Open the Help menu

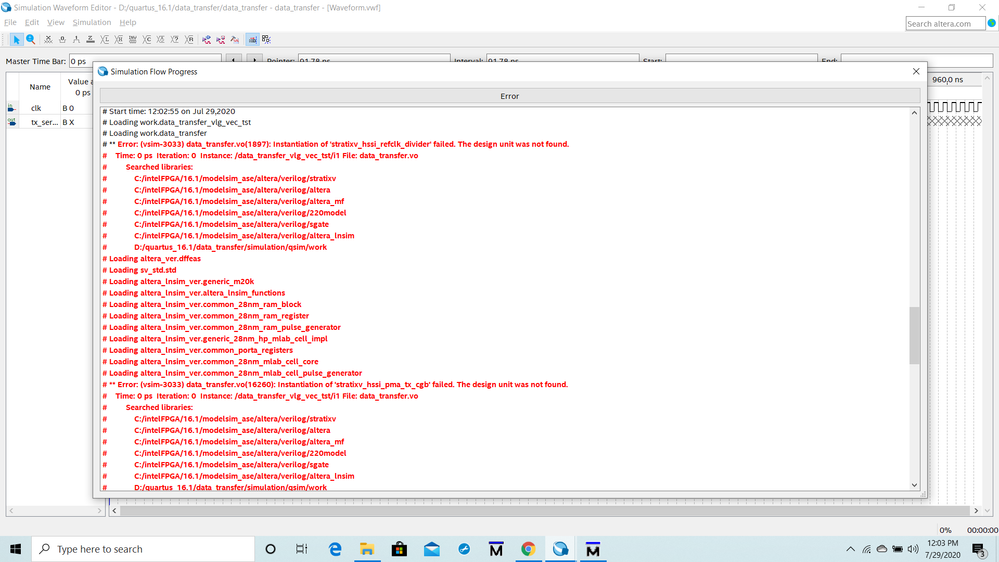pyautogui.click(x=128, y=22)
